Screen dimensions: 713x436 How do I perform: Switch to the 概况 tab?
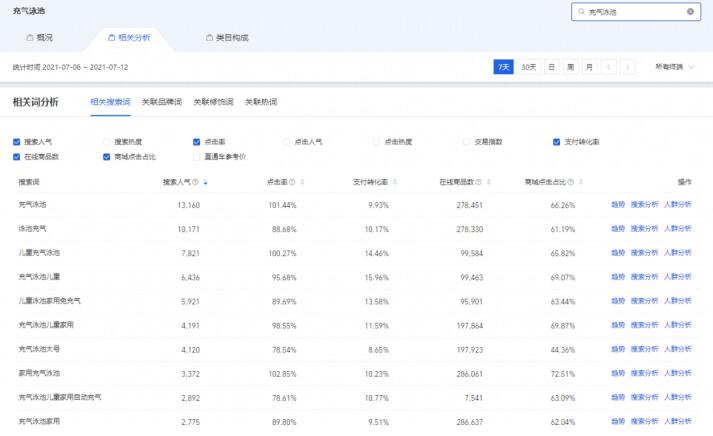[x=40, y=38]
